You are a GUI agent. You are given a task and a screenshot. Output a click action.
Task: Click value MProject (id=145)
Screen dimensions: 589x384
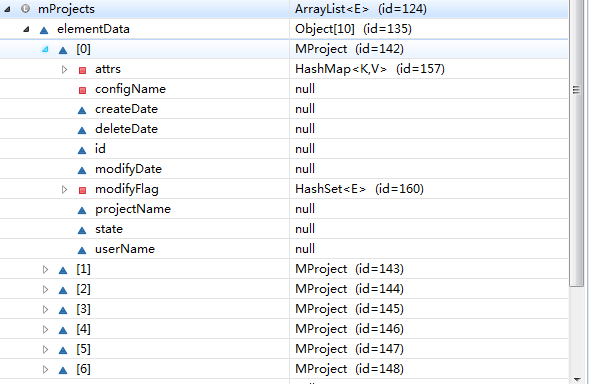[349, 309]
